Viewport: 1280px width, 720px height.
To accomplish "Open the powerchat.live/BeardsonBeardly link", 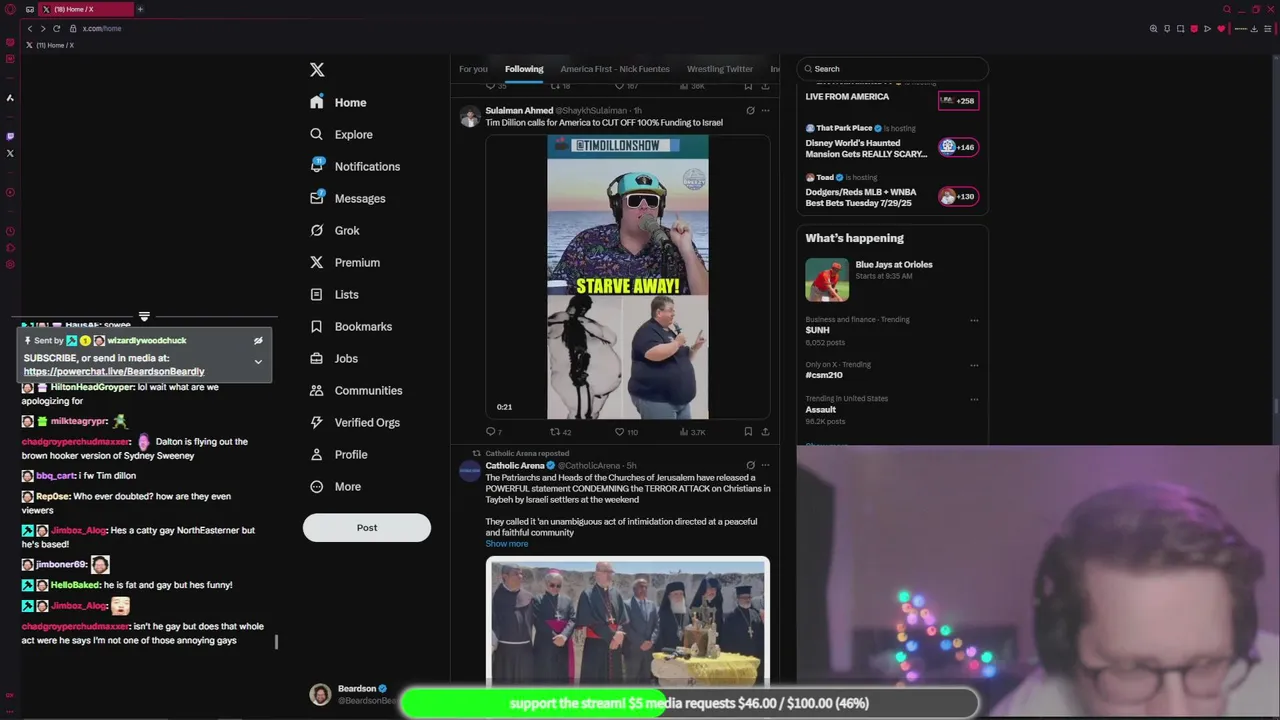I will click(x=114, y=371).
